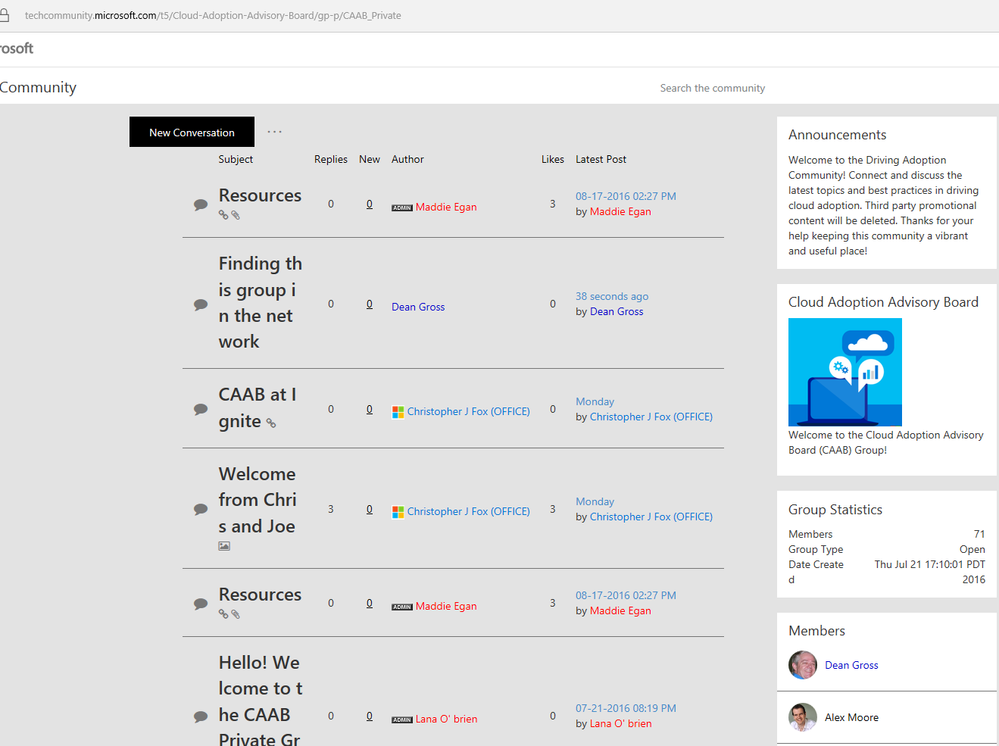
Task: Open the 07-21-2016 08:19 PM latest post link
Action: 626,708
